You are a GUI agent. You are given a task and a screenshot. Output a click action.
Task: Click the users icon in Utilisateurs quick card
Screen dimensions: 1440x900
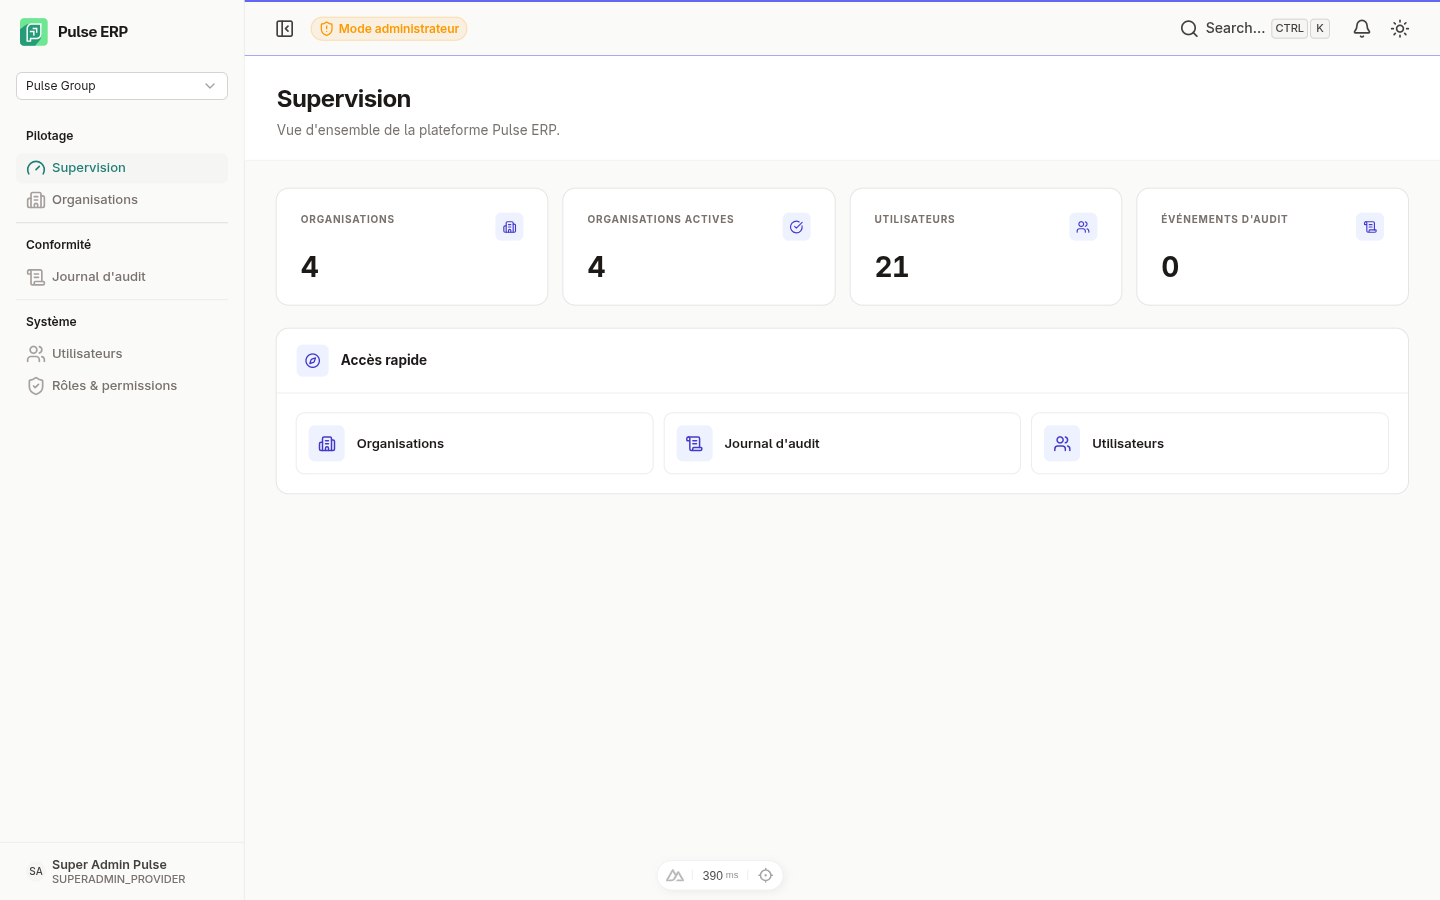(1062, 444)
